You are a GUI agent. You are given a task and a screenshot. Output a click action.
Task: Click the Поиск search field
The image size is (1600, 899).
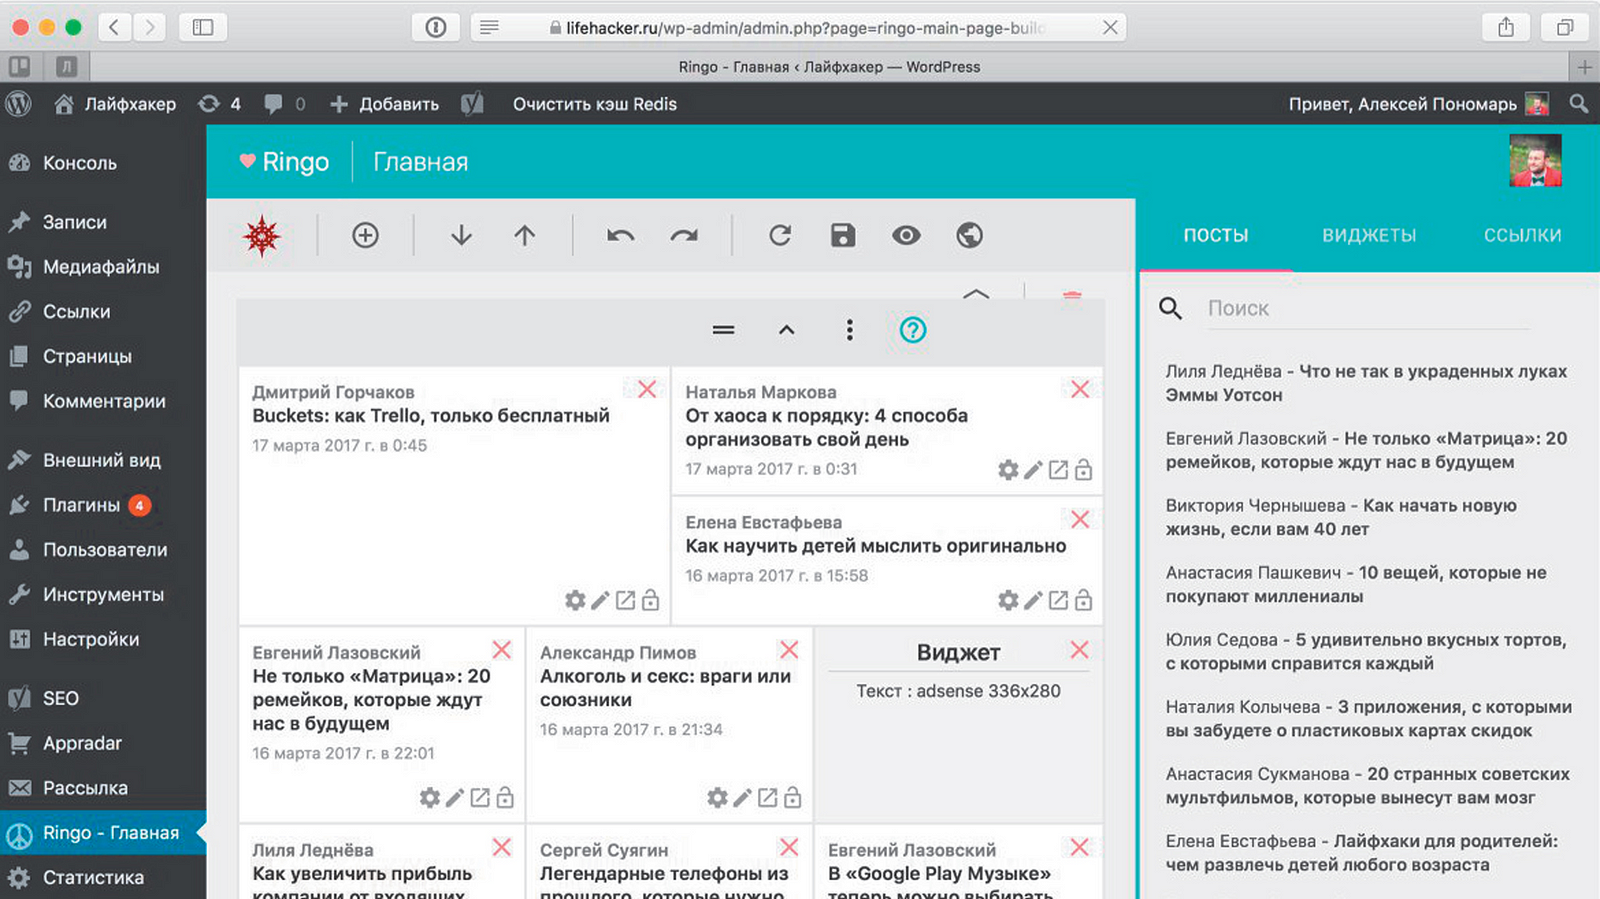[1367, 308]
